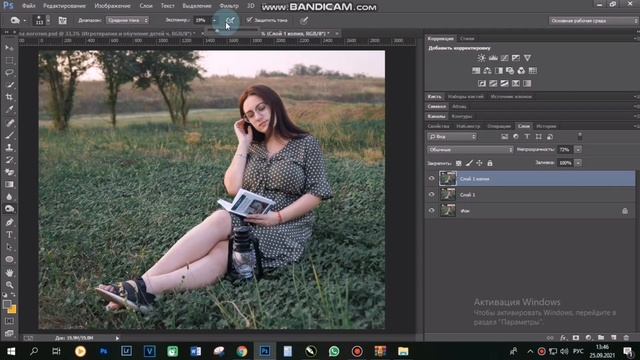Add Vibrance adjustment (triangle icon)
Viewport: 640px width, 360px height.
(527, 58)
